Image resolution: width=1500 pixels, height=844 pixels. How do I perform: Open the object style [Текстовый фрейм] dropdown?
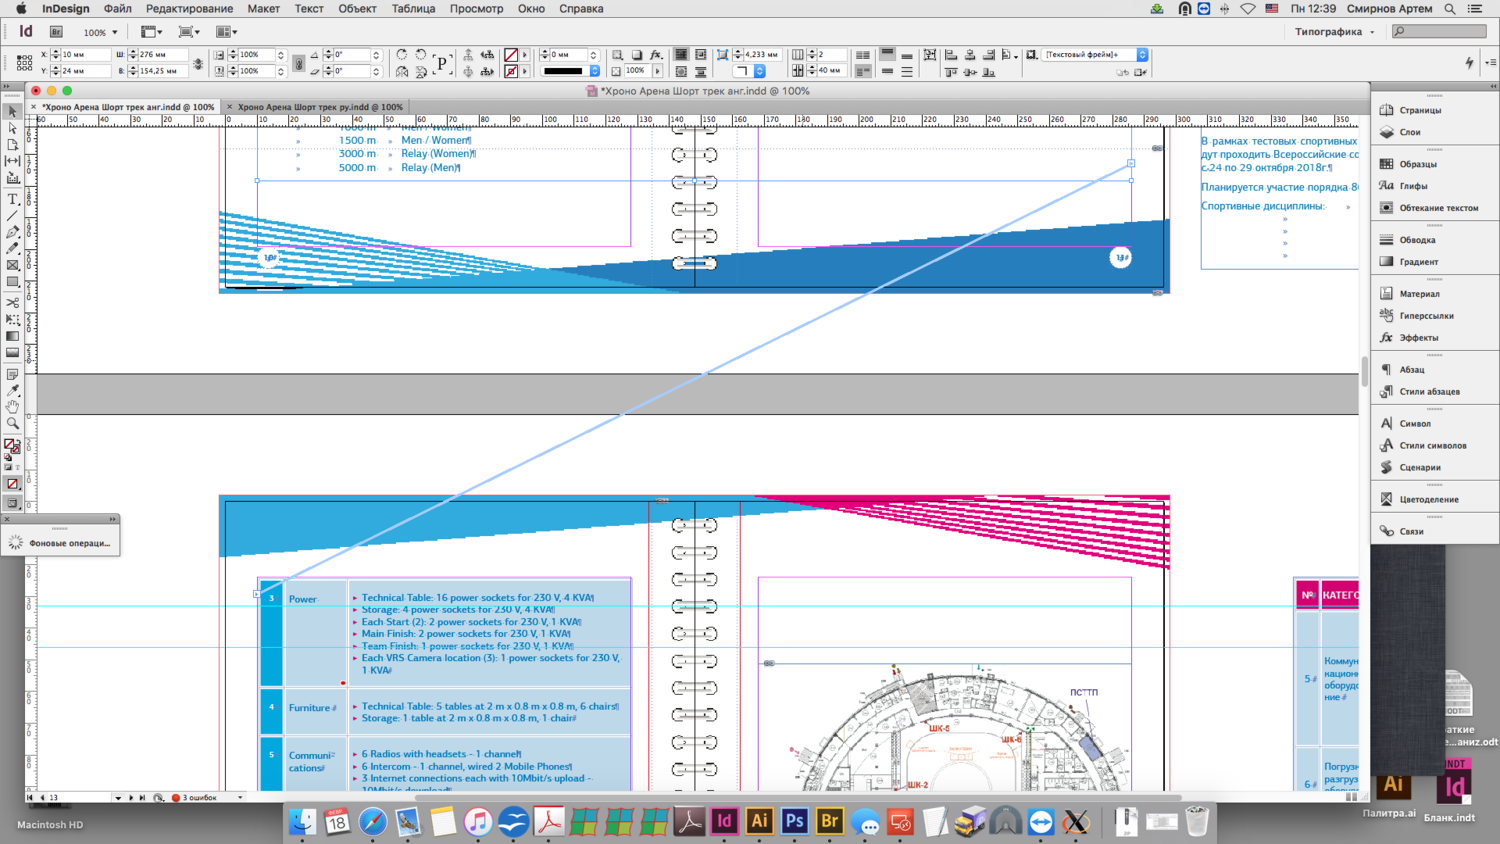pos(1142,55)
